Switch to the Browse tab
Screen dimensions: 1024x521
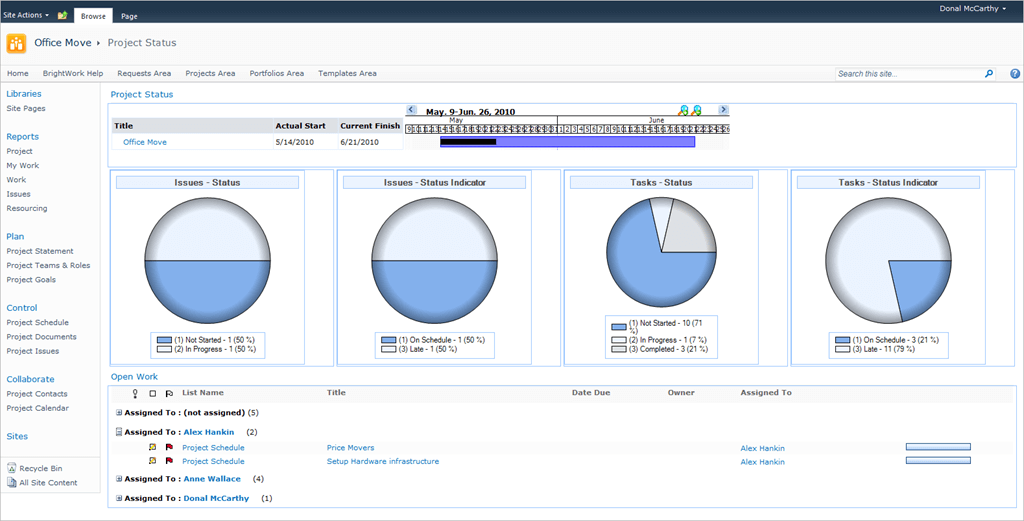pyautogui.click(x=93, y=16)
